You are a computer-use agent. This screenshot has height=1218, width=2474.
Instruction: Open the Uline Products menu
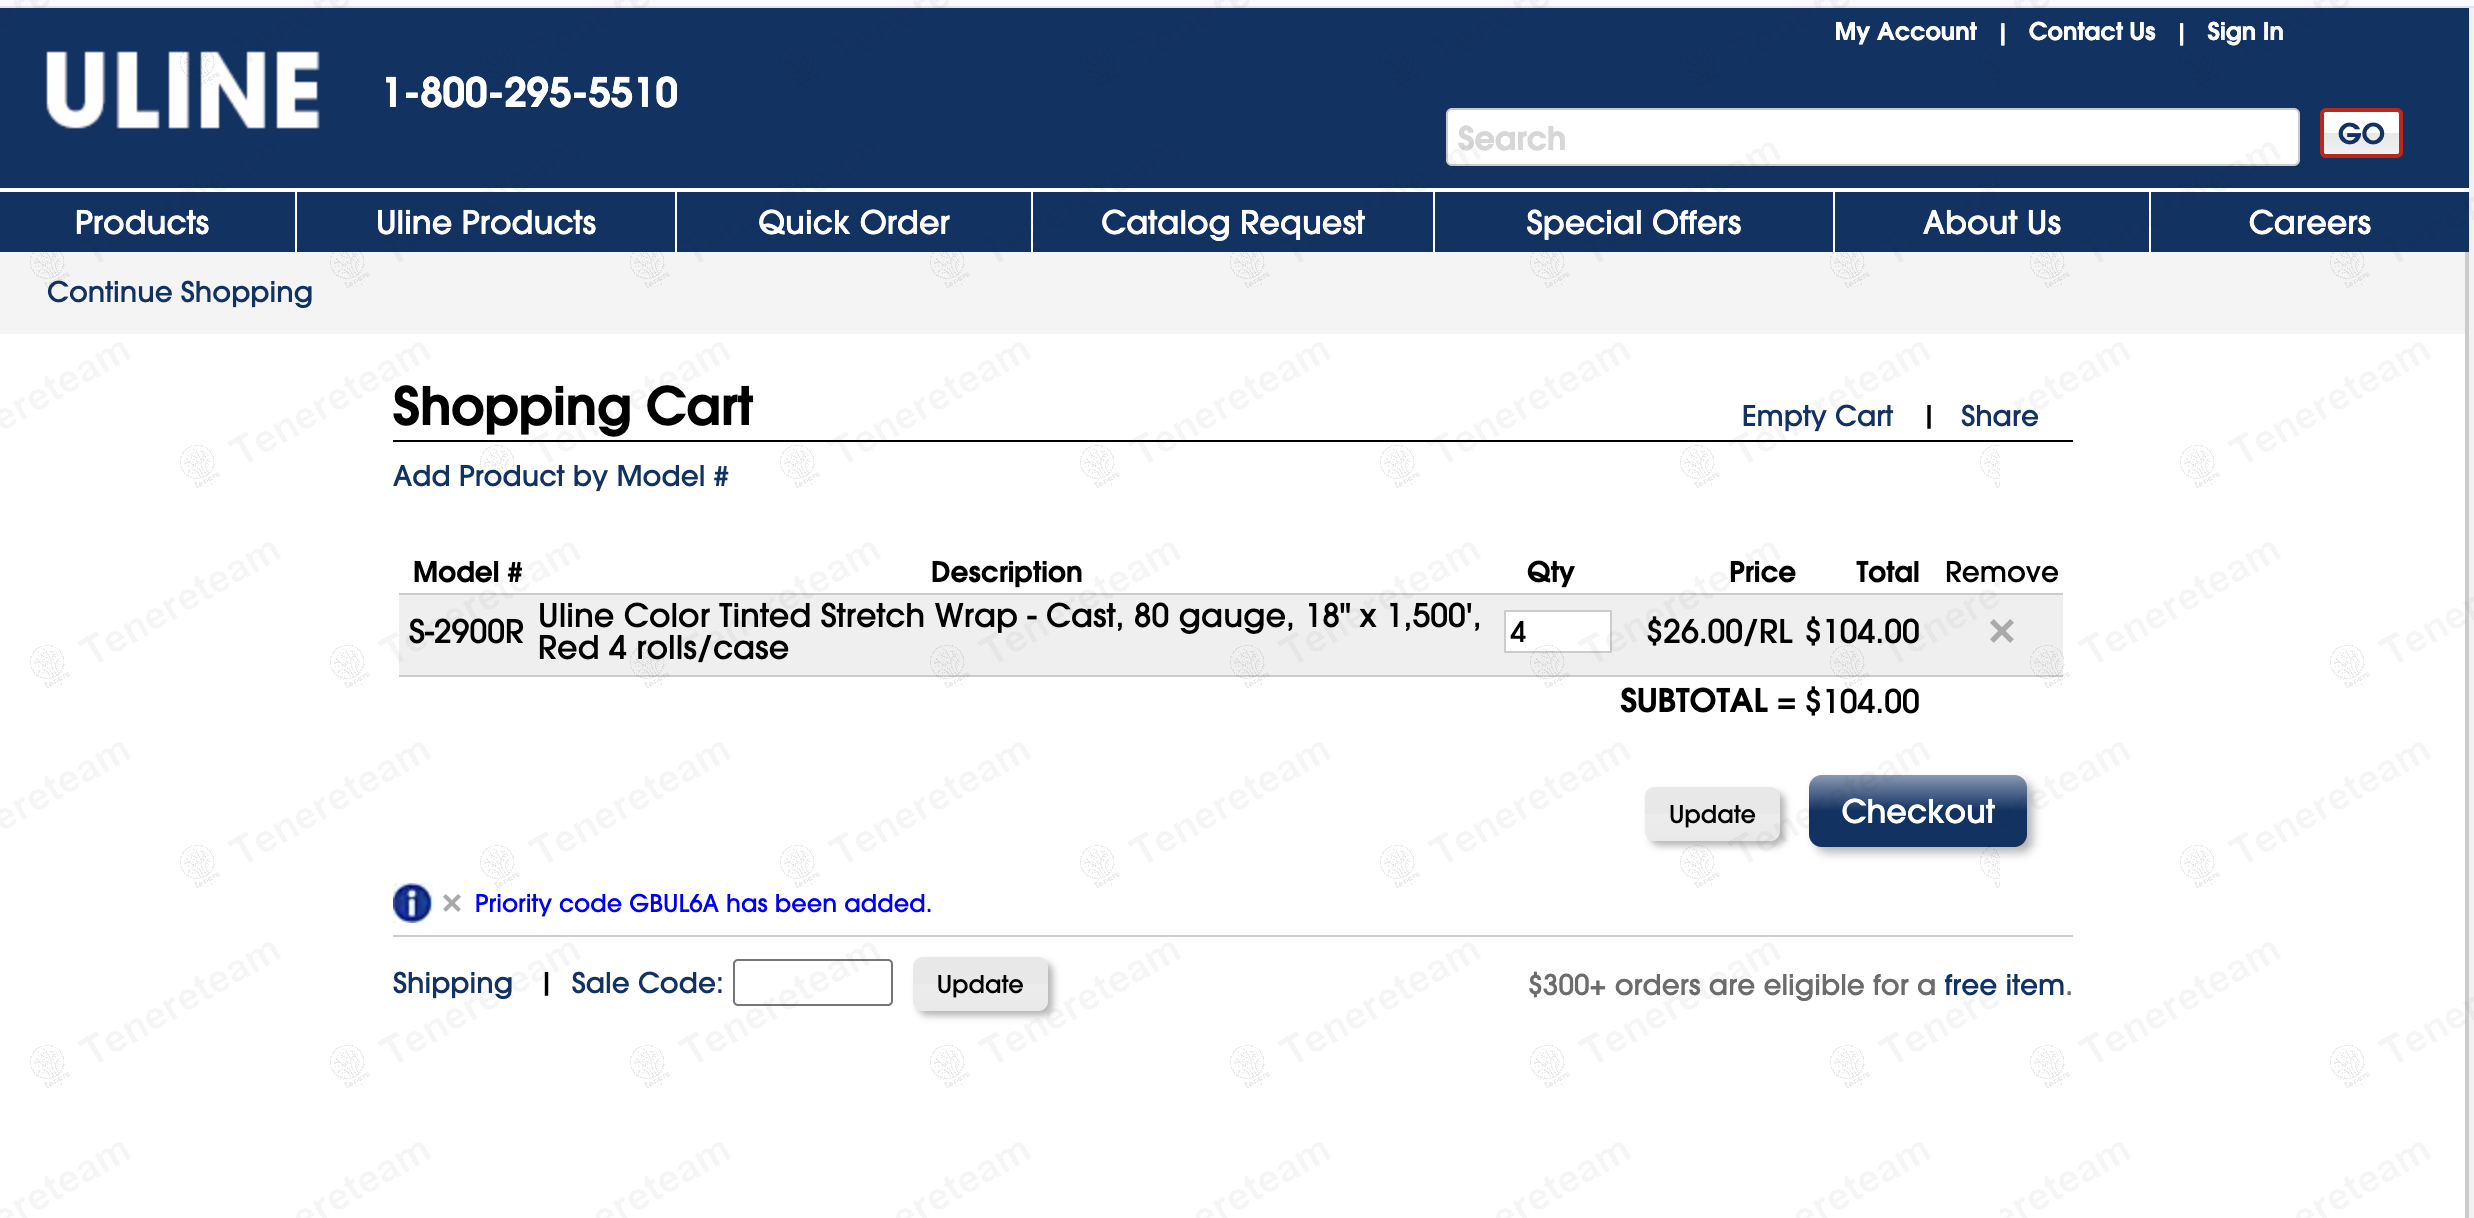pos(486,222)
